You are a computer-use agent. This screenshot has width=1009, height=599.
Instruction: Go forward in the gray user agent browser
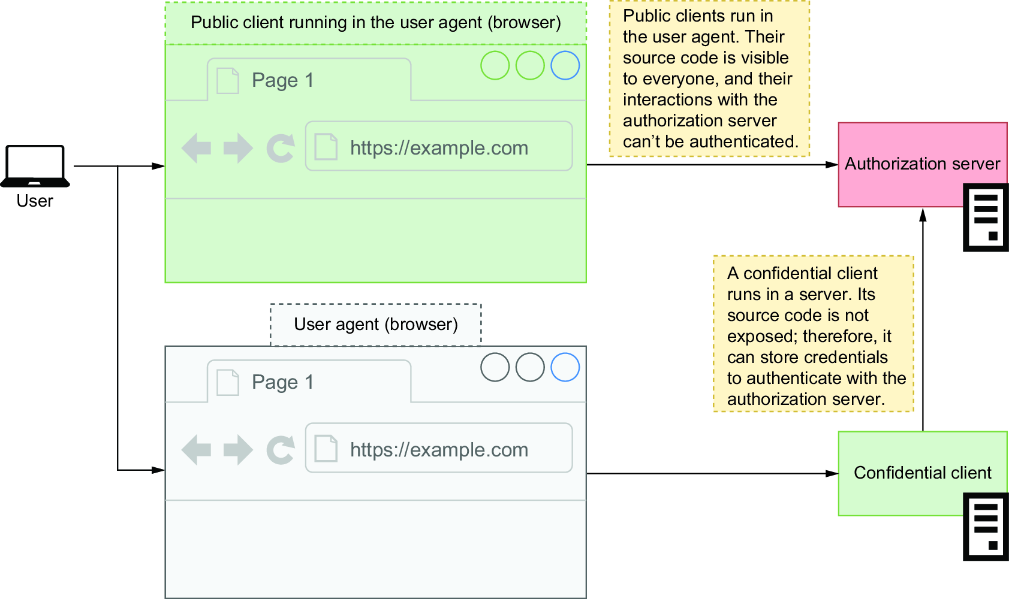tap(238, 450)
